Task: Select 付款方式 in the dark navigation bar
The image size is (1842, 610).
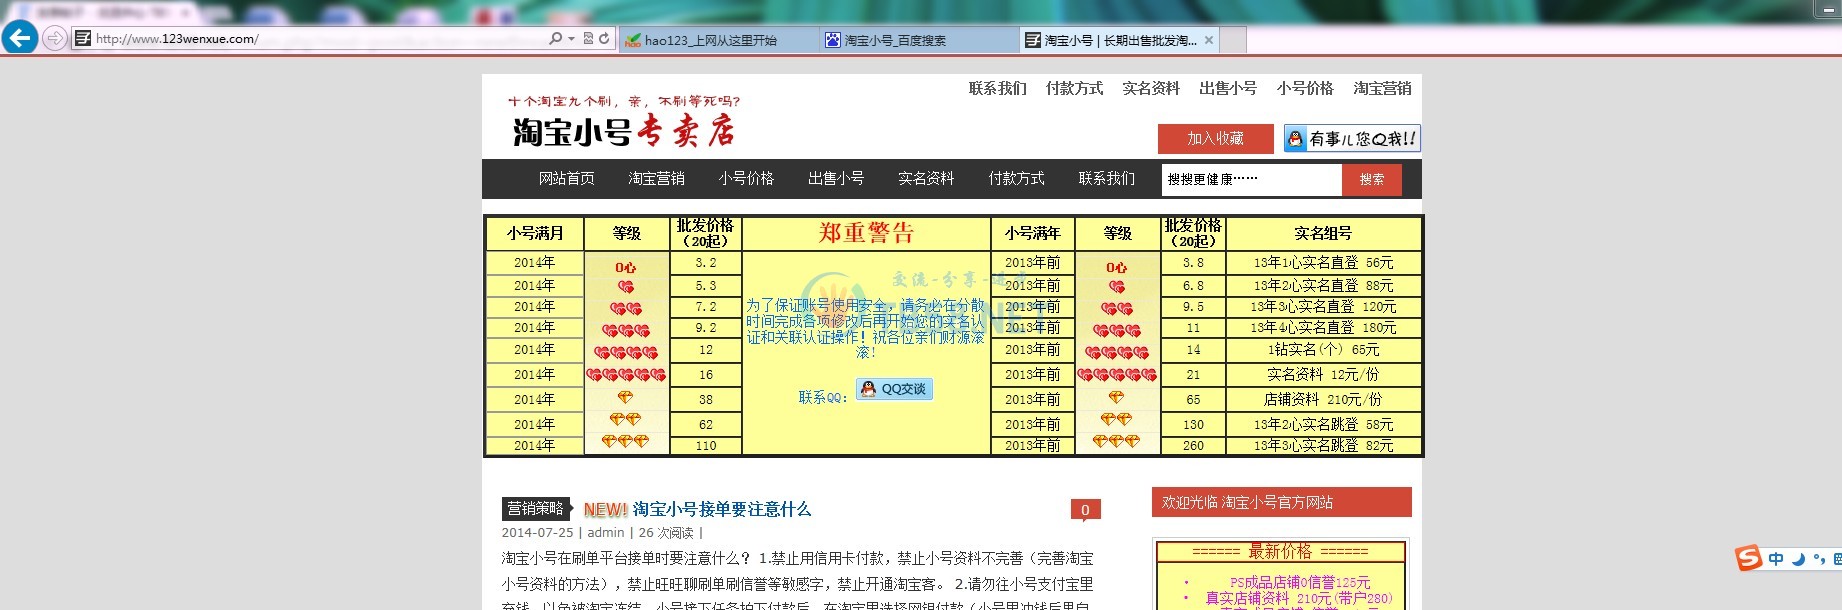Action: 1016,178
